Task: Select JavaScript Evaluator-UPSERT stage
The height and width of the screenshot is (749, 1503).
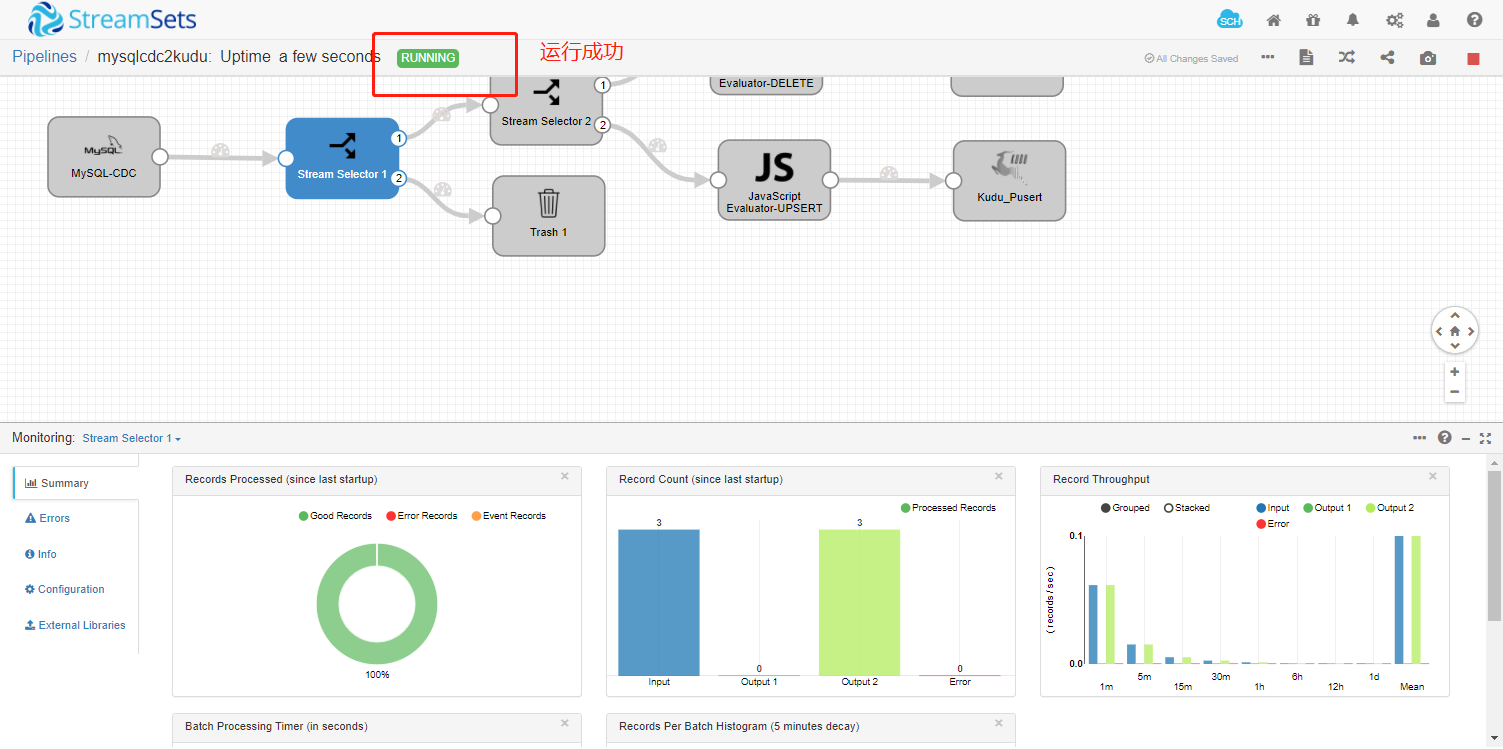Action: coord(774,180)
